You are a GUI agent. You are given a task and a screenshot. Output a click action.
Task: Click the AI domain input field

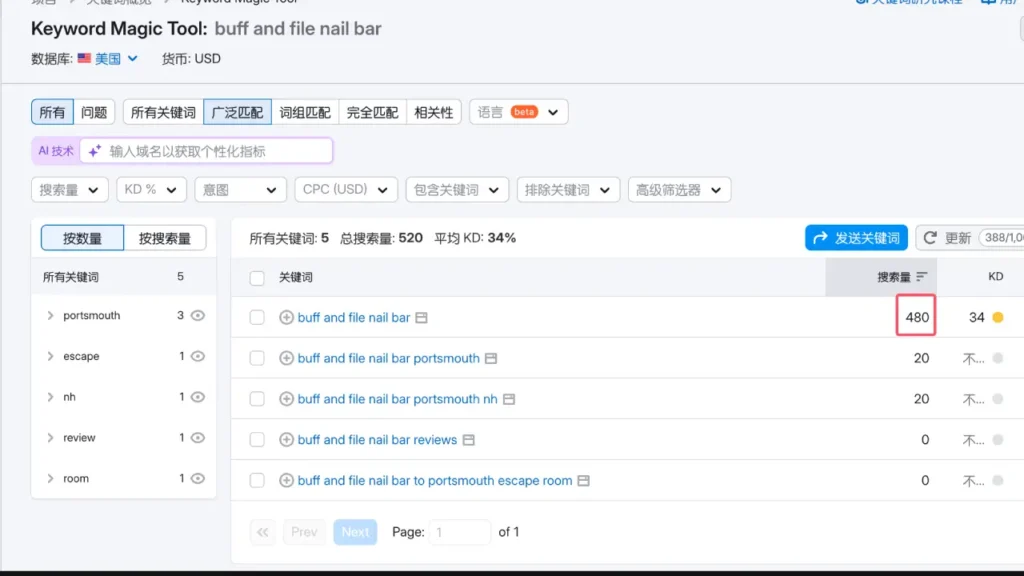click(x=206, y=152)
